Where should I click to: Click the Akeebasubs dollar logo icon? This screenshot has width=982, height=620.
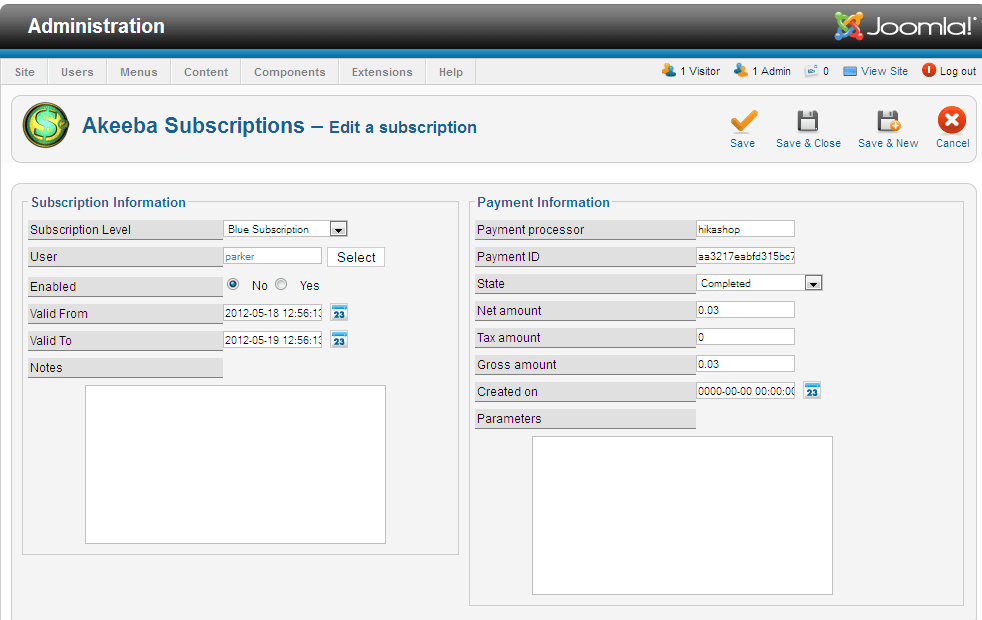click(x=46, y=125)
